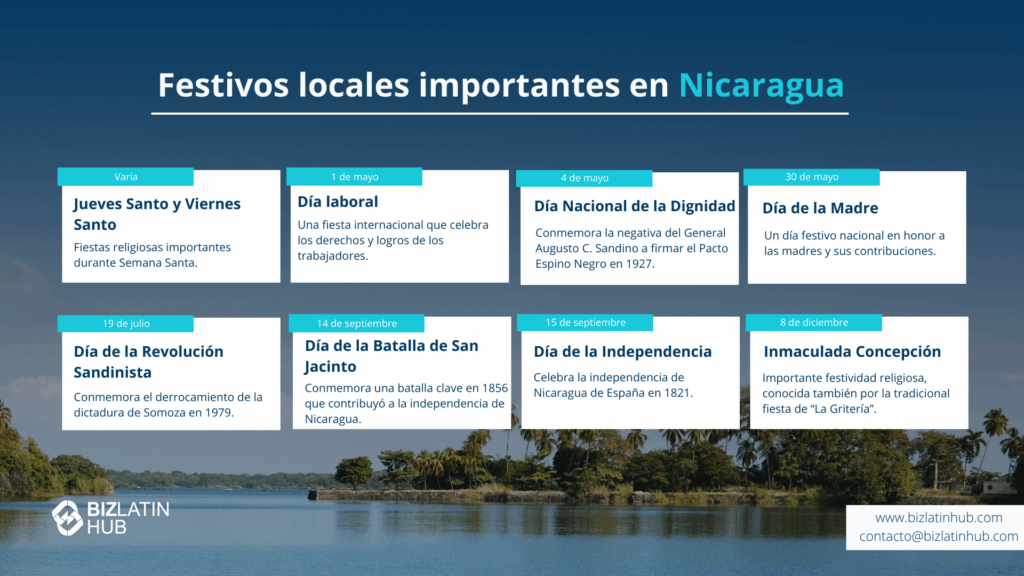Viewport: 1024px width, 576px height.
Task: Click the "Día de la Revolución Sandinista" heading
Action: click(148, 362)
